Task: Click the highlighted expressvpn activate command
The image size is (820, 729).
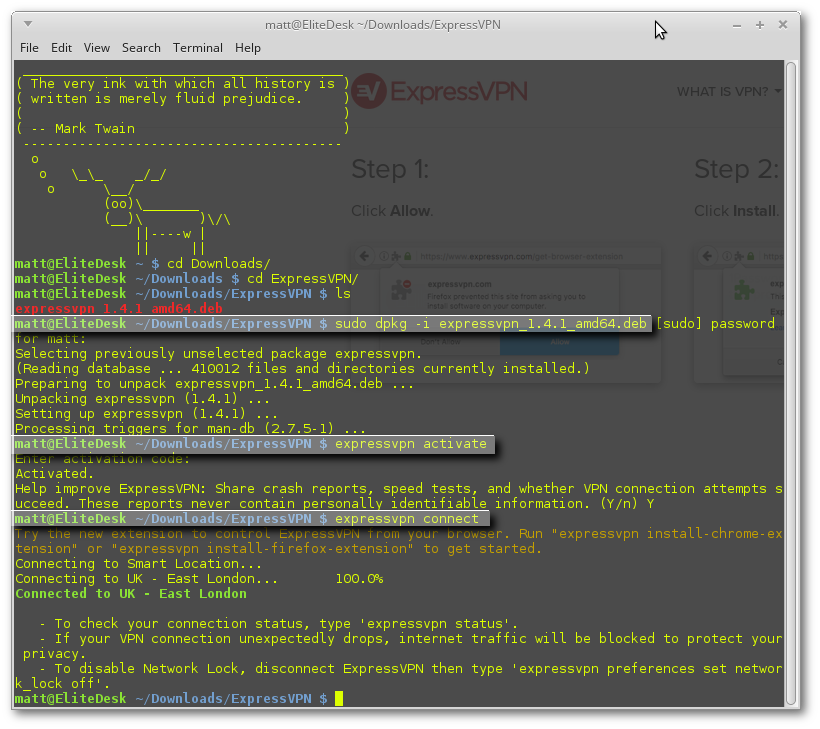Action: 411,444
